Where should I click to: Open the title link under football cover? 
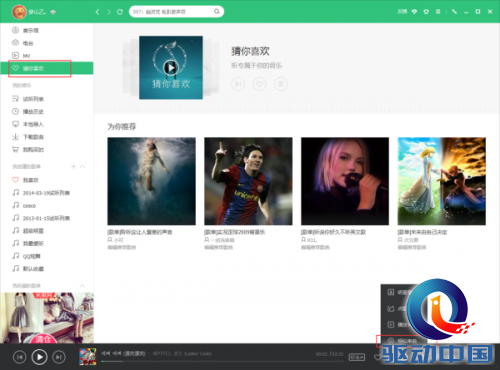click(x=235, y=232)
